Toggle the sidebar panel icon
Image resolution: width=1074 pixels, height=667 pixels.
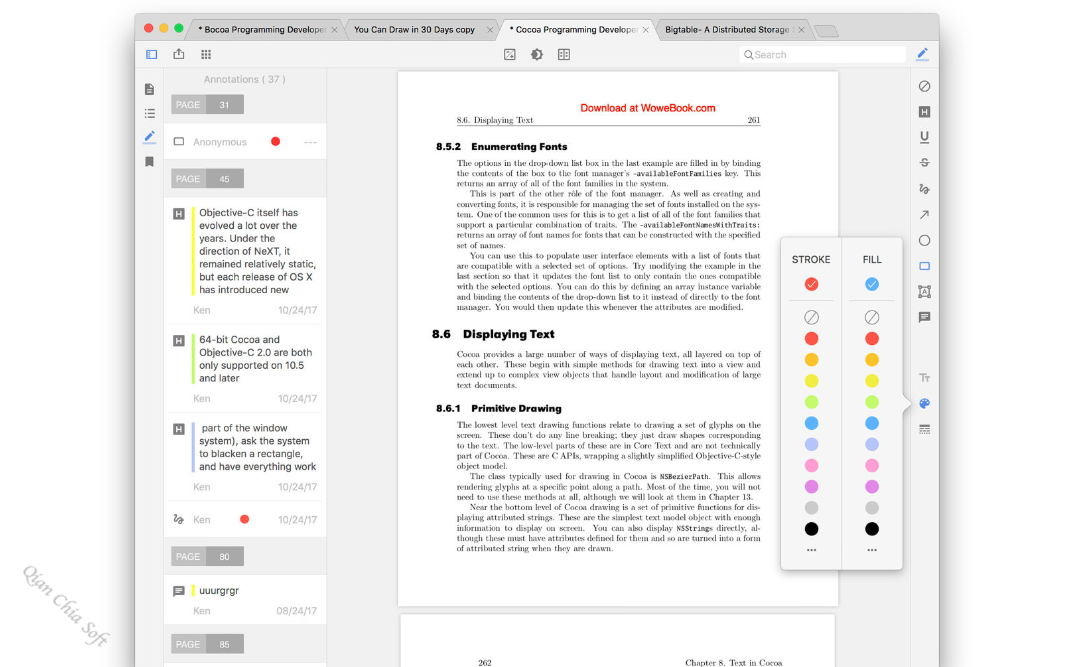151,54
